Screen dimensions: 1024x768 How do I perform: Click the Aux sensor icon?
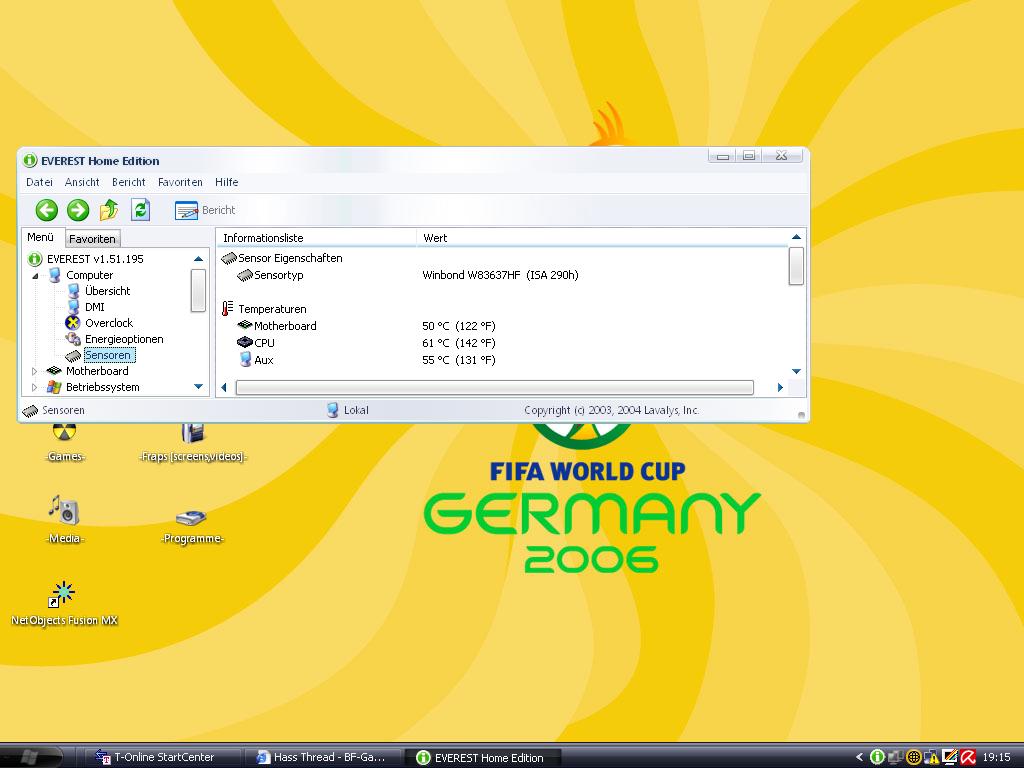[246, 359]
